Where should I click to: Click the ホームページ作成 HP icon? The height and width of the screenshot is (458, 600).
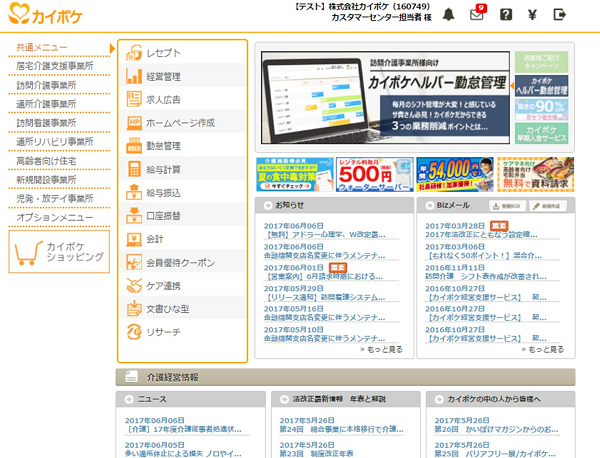[134, 123]
